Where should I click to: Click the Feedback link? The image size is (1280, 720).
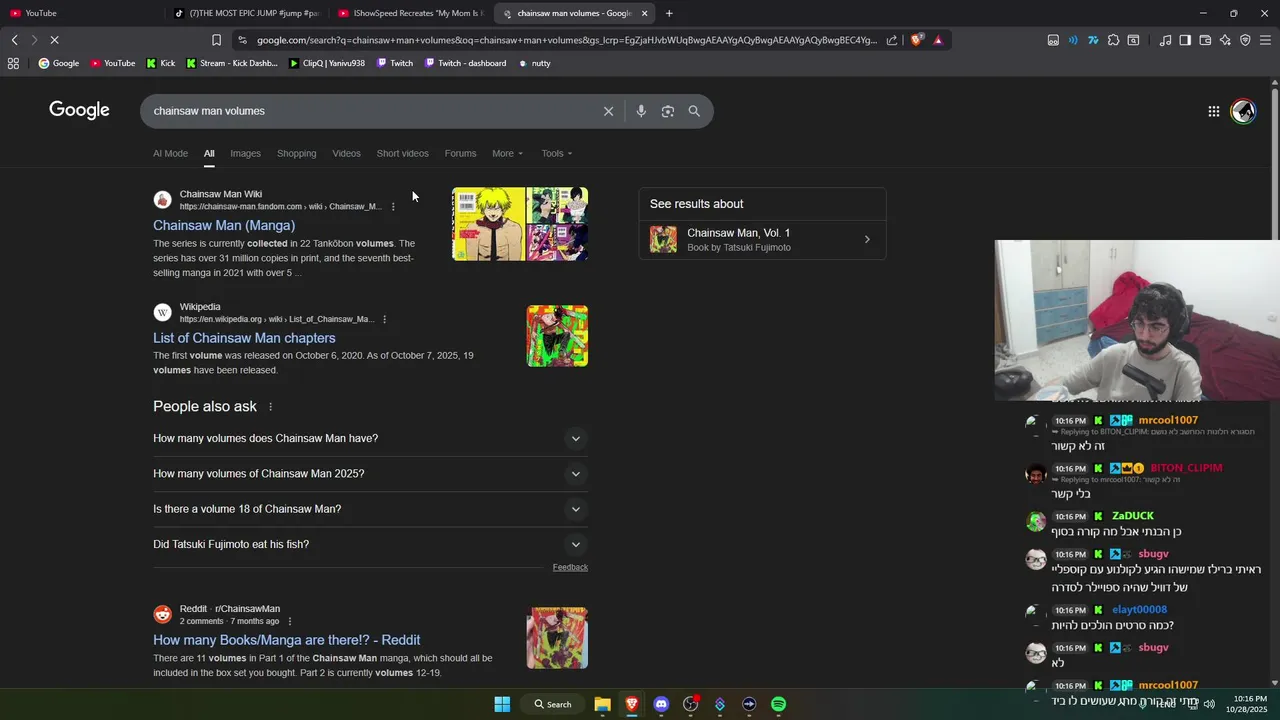pyautogui.click(x=570, y=567)
